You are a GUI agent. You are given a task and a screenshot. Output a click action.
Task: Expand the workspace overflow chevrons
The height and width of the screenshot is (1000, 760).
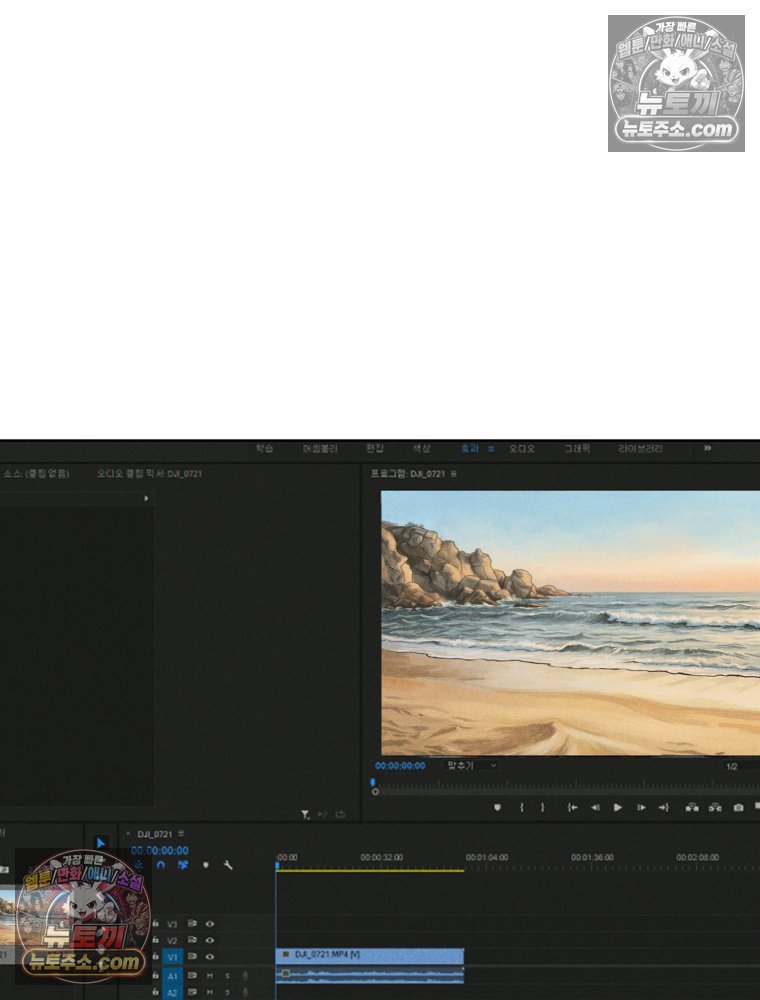(707, 448)
